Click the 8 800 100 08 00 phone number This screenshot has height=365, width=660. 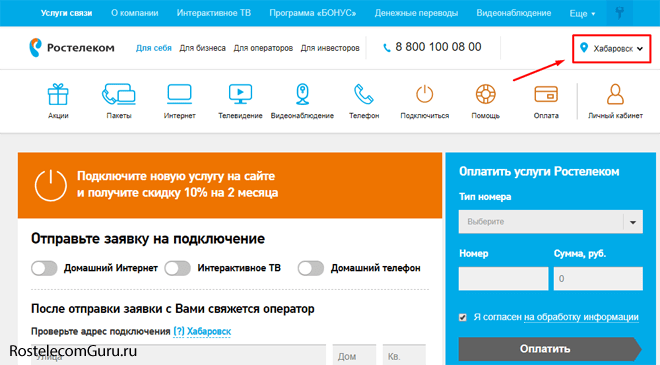[x=438, y=47]
